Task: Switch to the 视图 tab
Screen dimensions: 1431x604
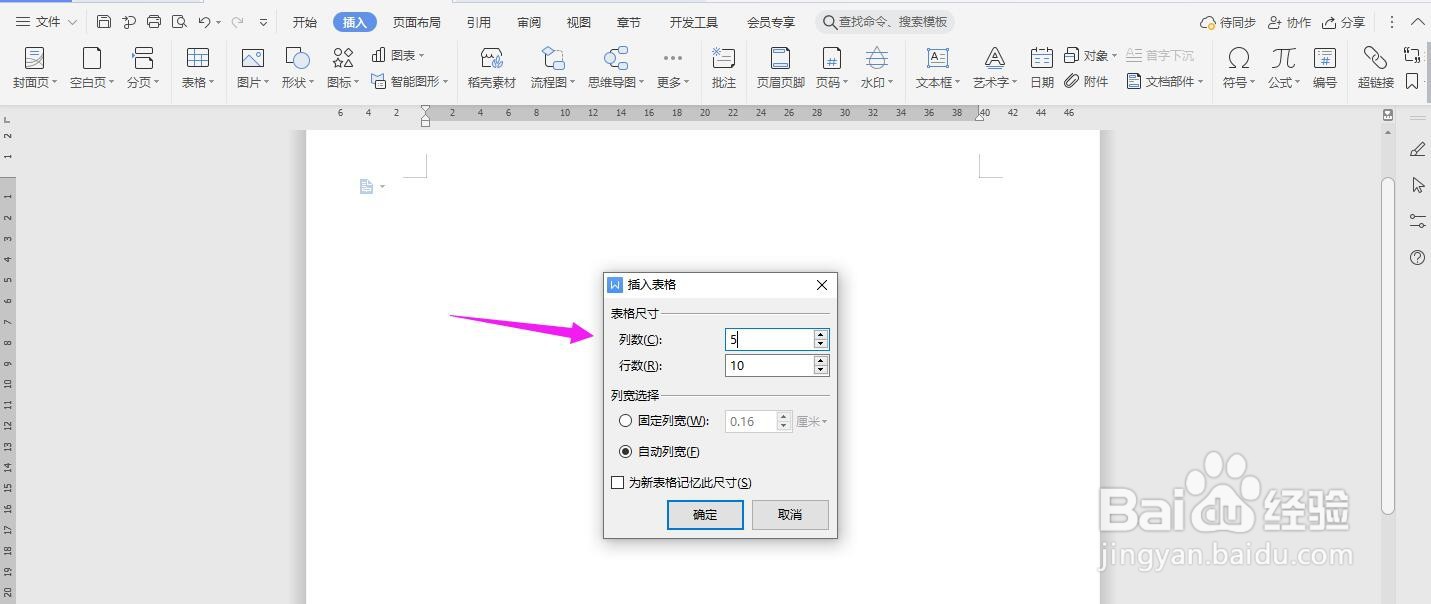Action: pos(578,22)
